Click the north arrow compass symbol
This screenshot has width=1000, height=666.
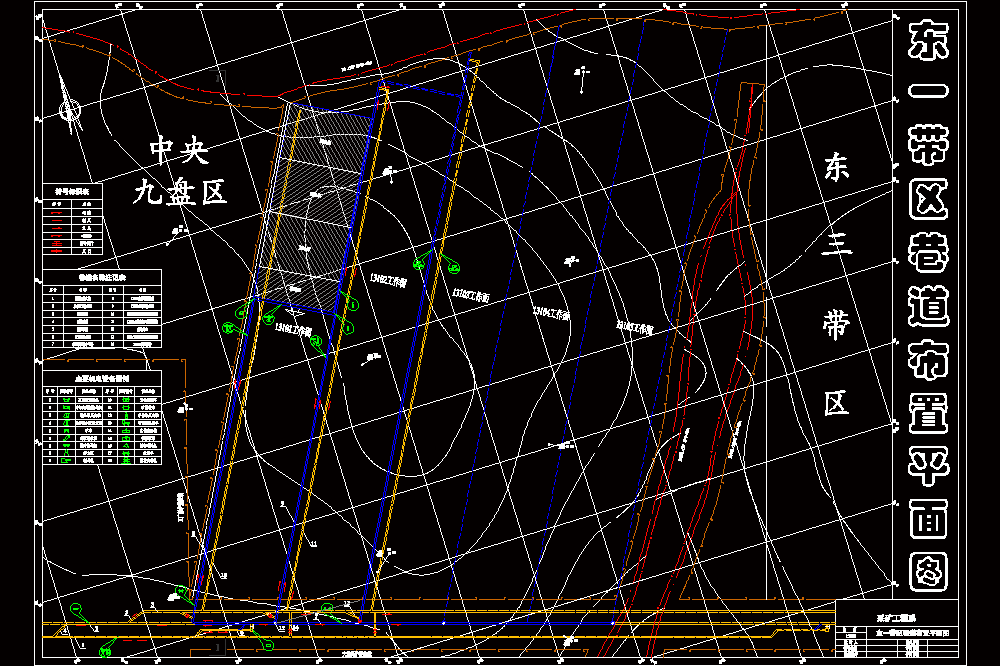(x=70, y=110)
